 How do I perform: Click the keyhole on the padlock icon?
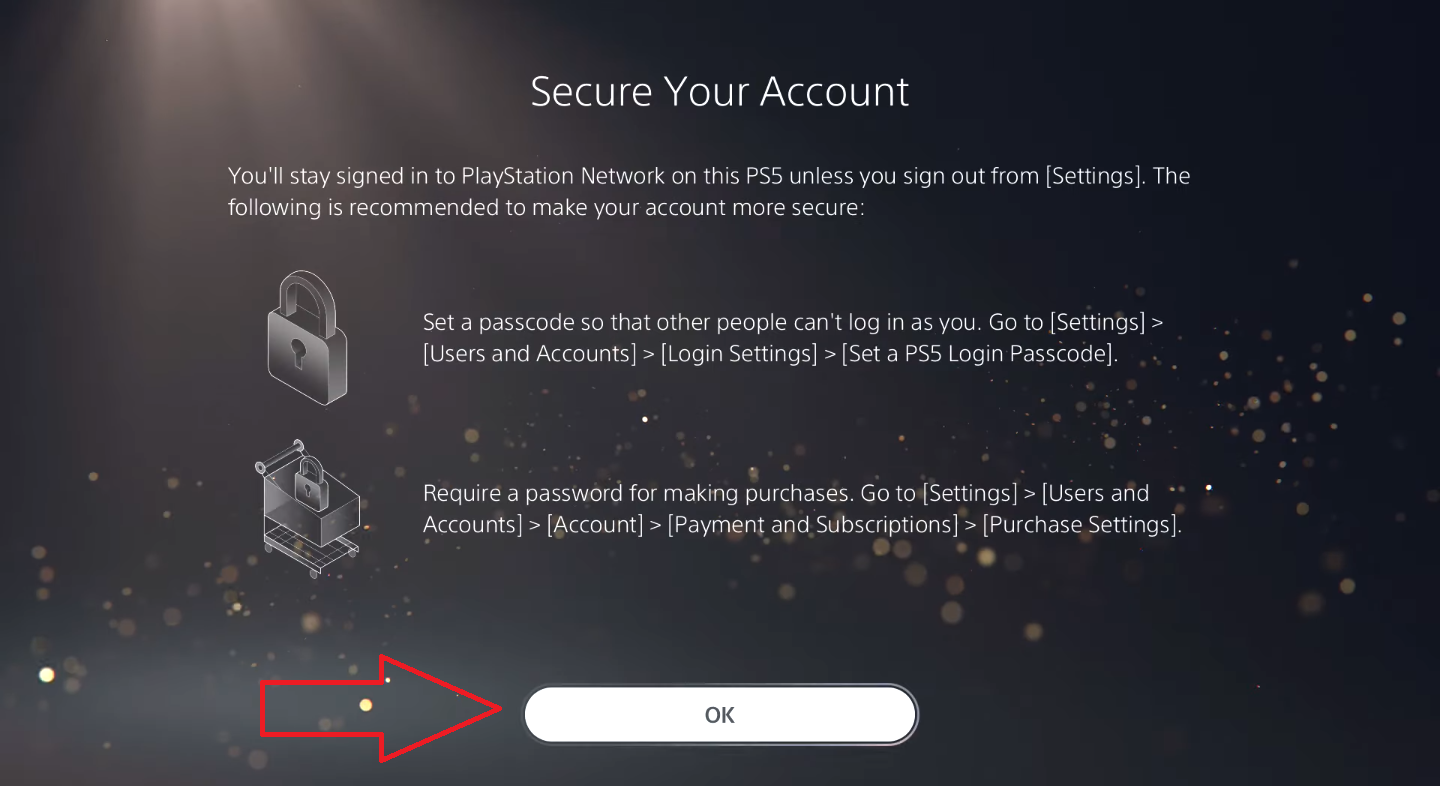tap(298, 352)
